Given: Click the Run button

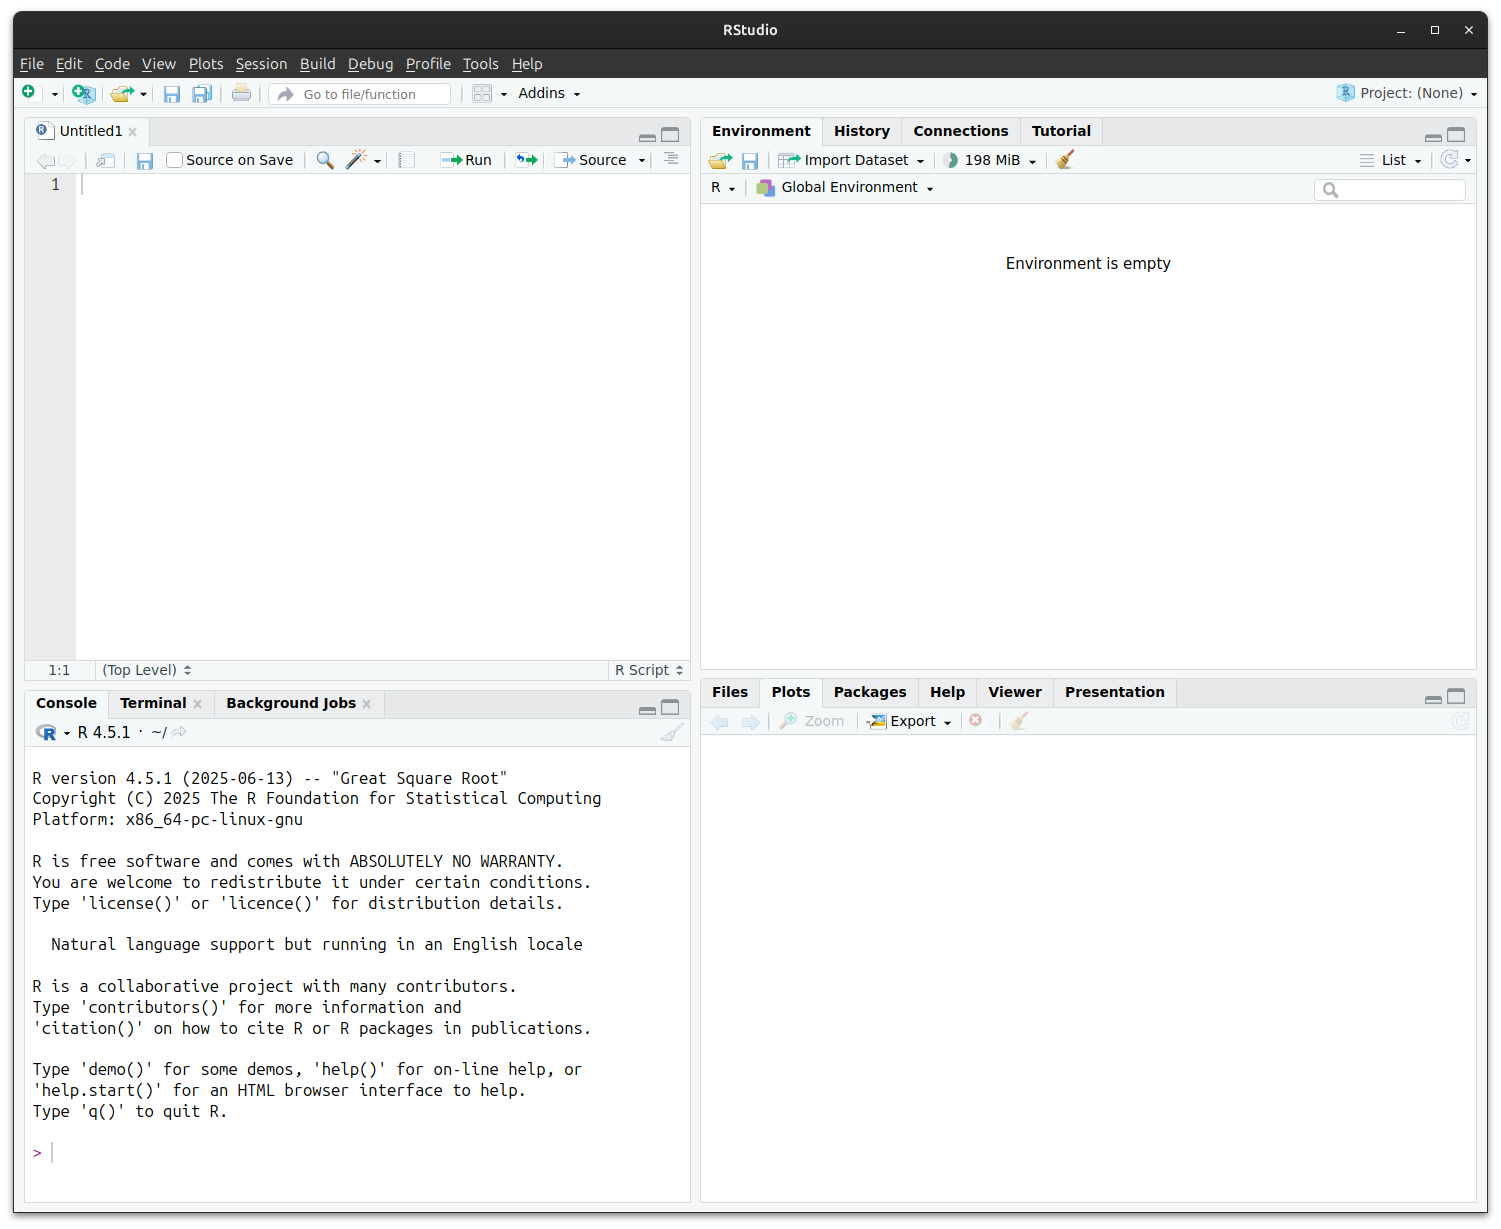Looking at the screenshot, I should coord(467,160).
